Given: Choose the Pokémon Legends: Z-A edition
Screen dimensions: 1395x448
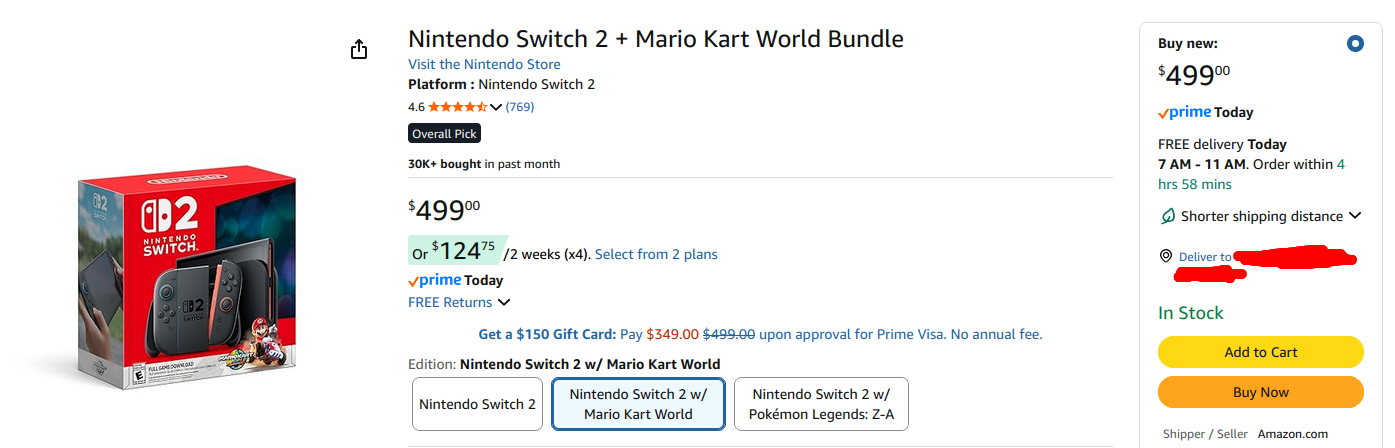Looking at the screenshot, I should click(821, 404).
